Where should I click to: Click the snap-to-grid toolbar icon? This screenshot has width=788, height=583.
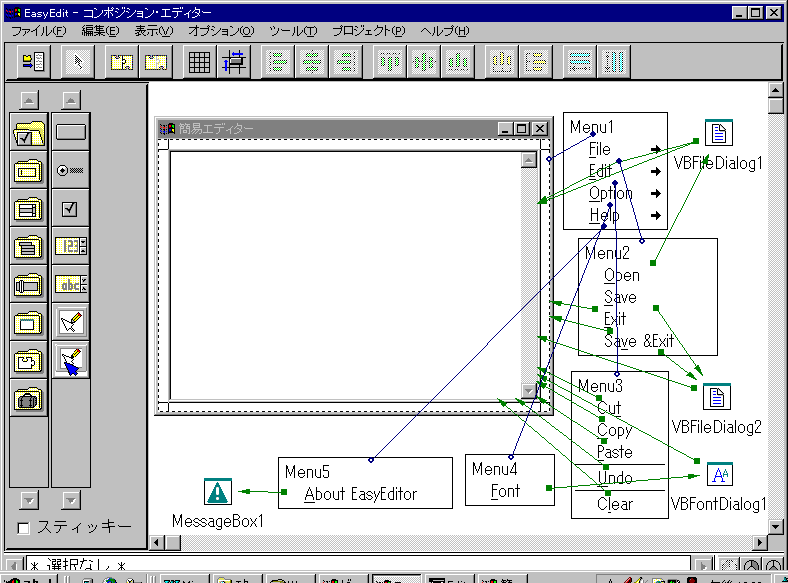point(234,62)
